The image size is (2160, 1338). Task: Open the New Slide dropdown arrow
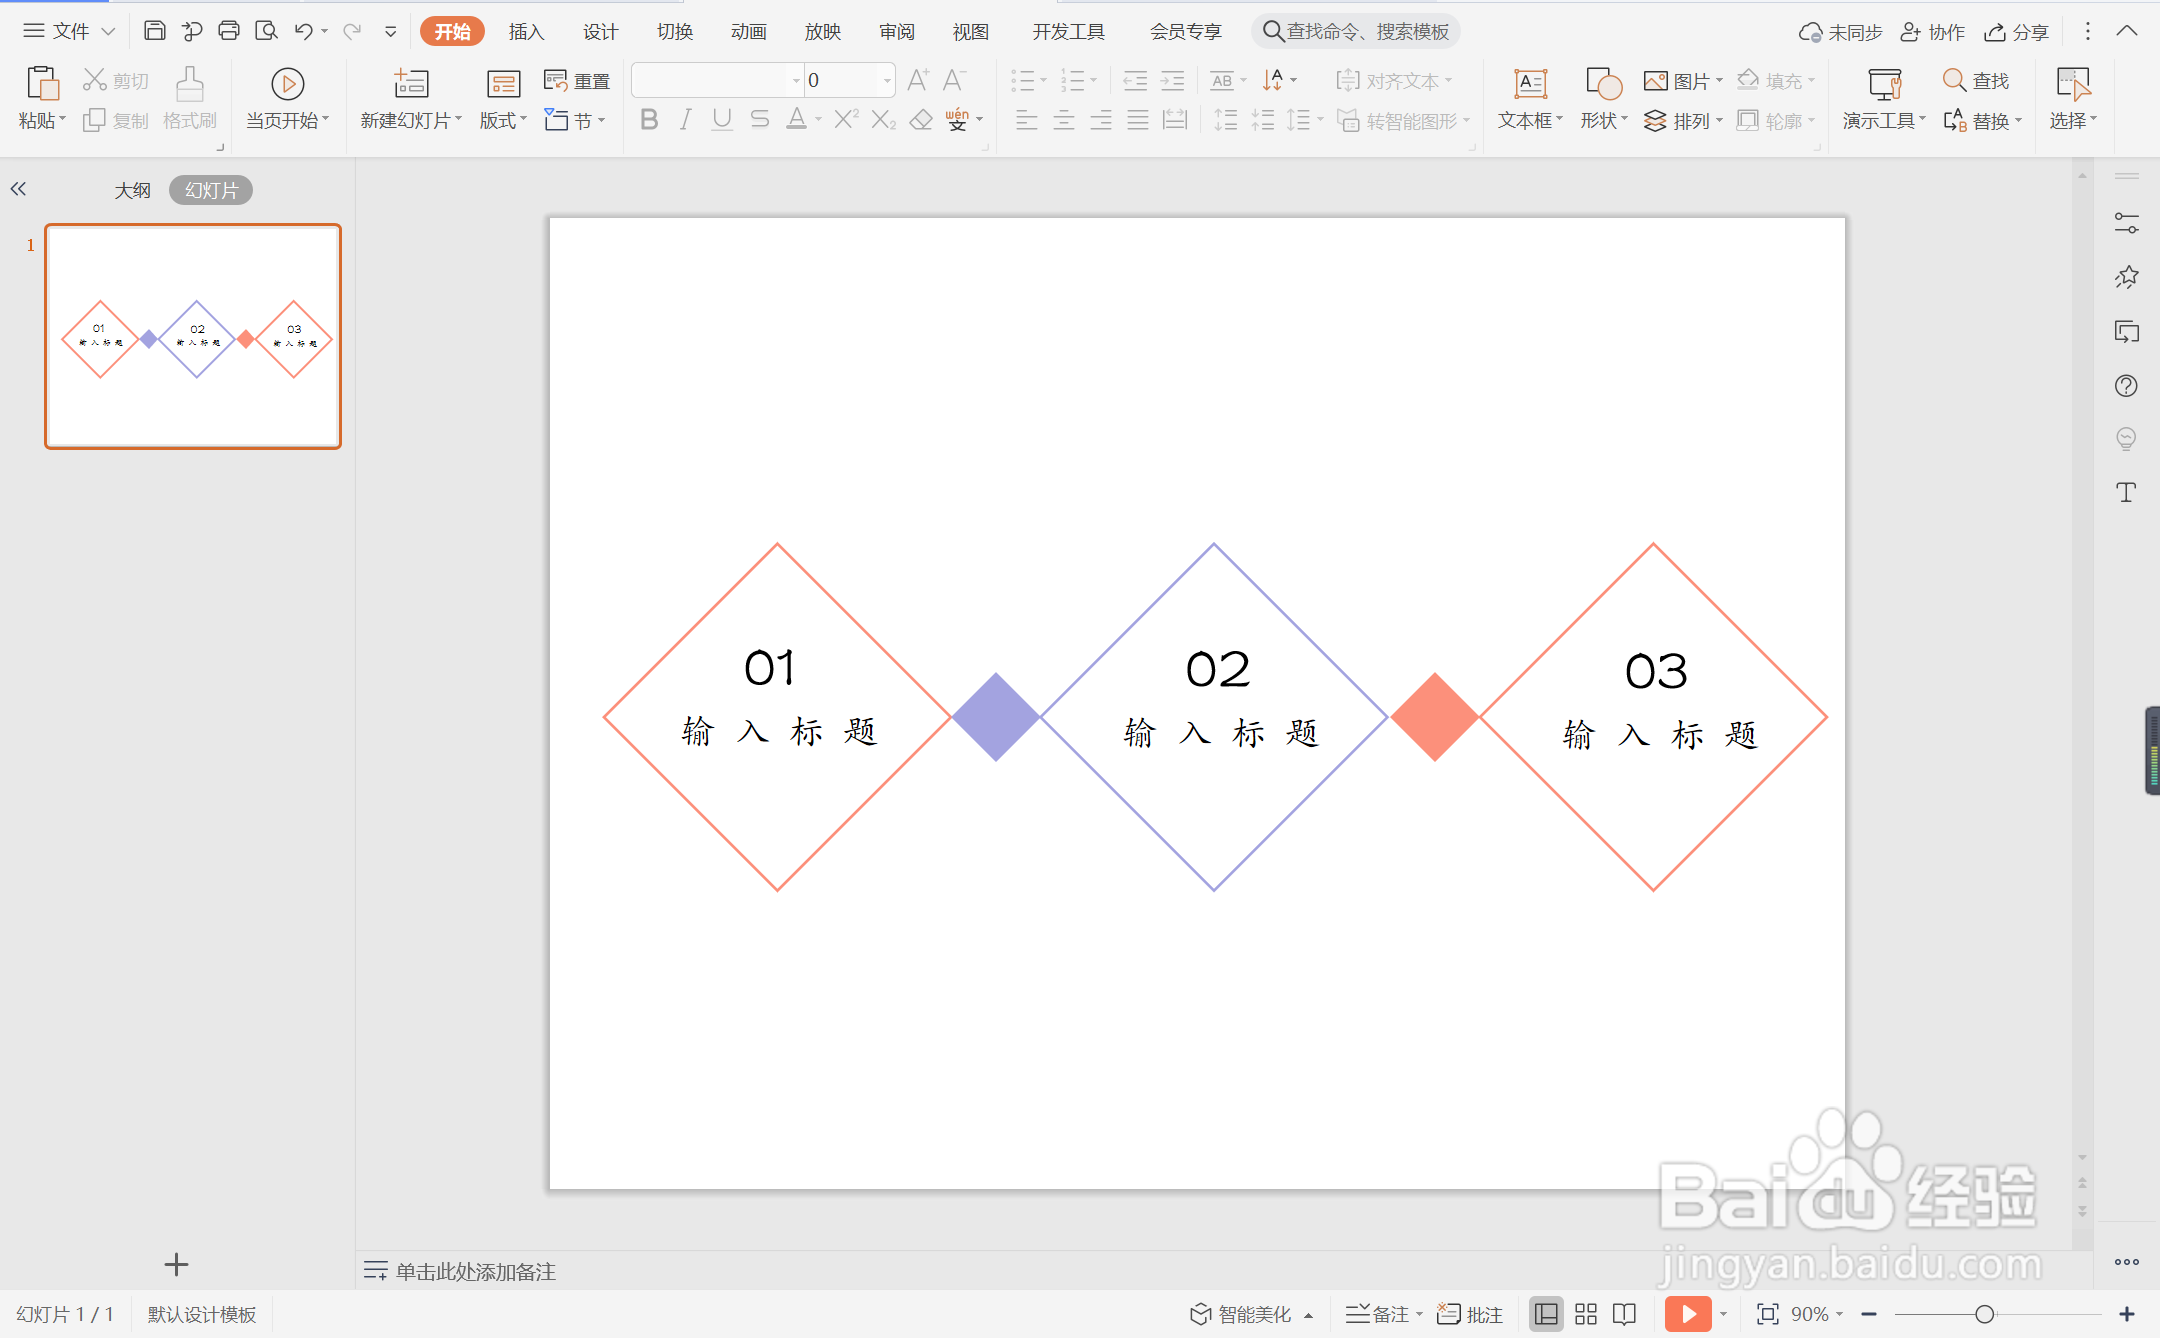coord(459,120)
